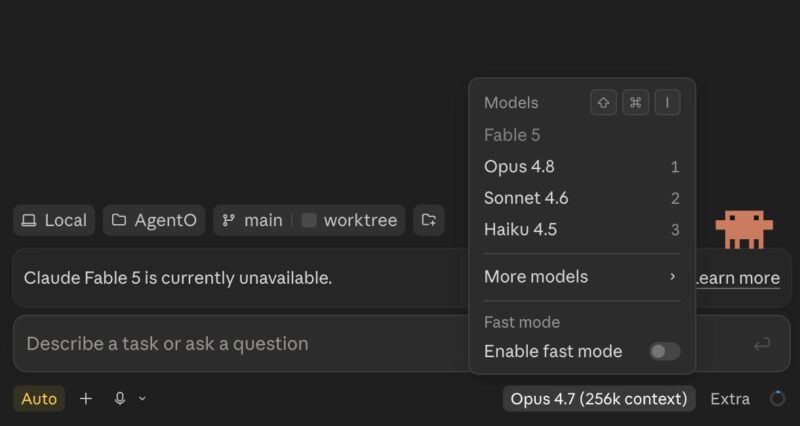Click the circular usage indicator icon
The height and width of the screenshot is (426, 800).
pyautogui.click(x=778, y=398)
